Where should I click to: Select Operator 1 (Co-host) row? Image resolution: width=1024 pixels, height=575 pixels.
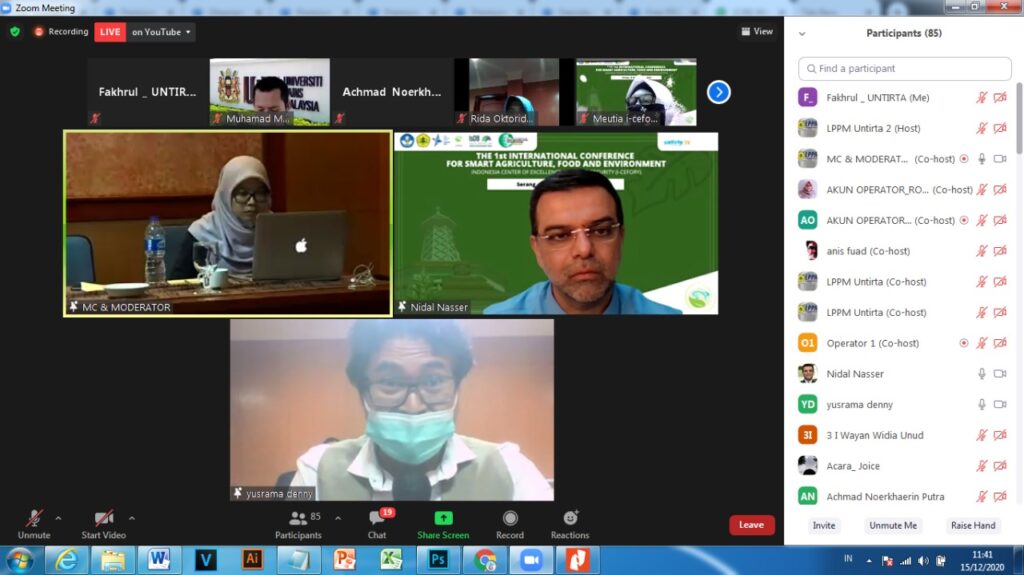(904, 343)
